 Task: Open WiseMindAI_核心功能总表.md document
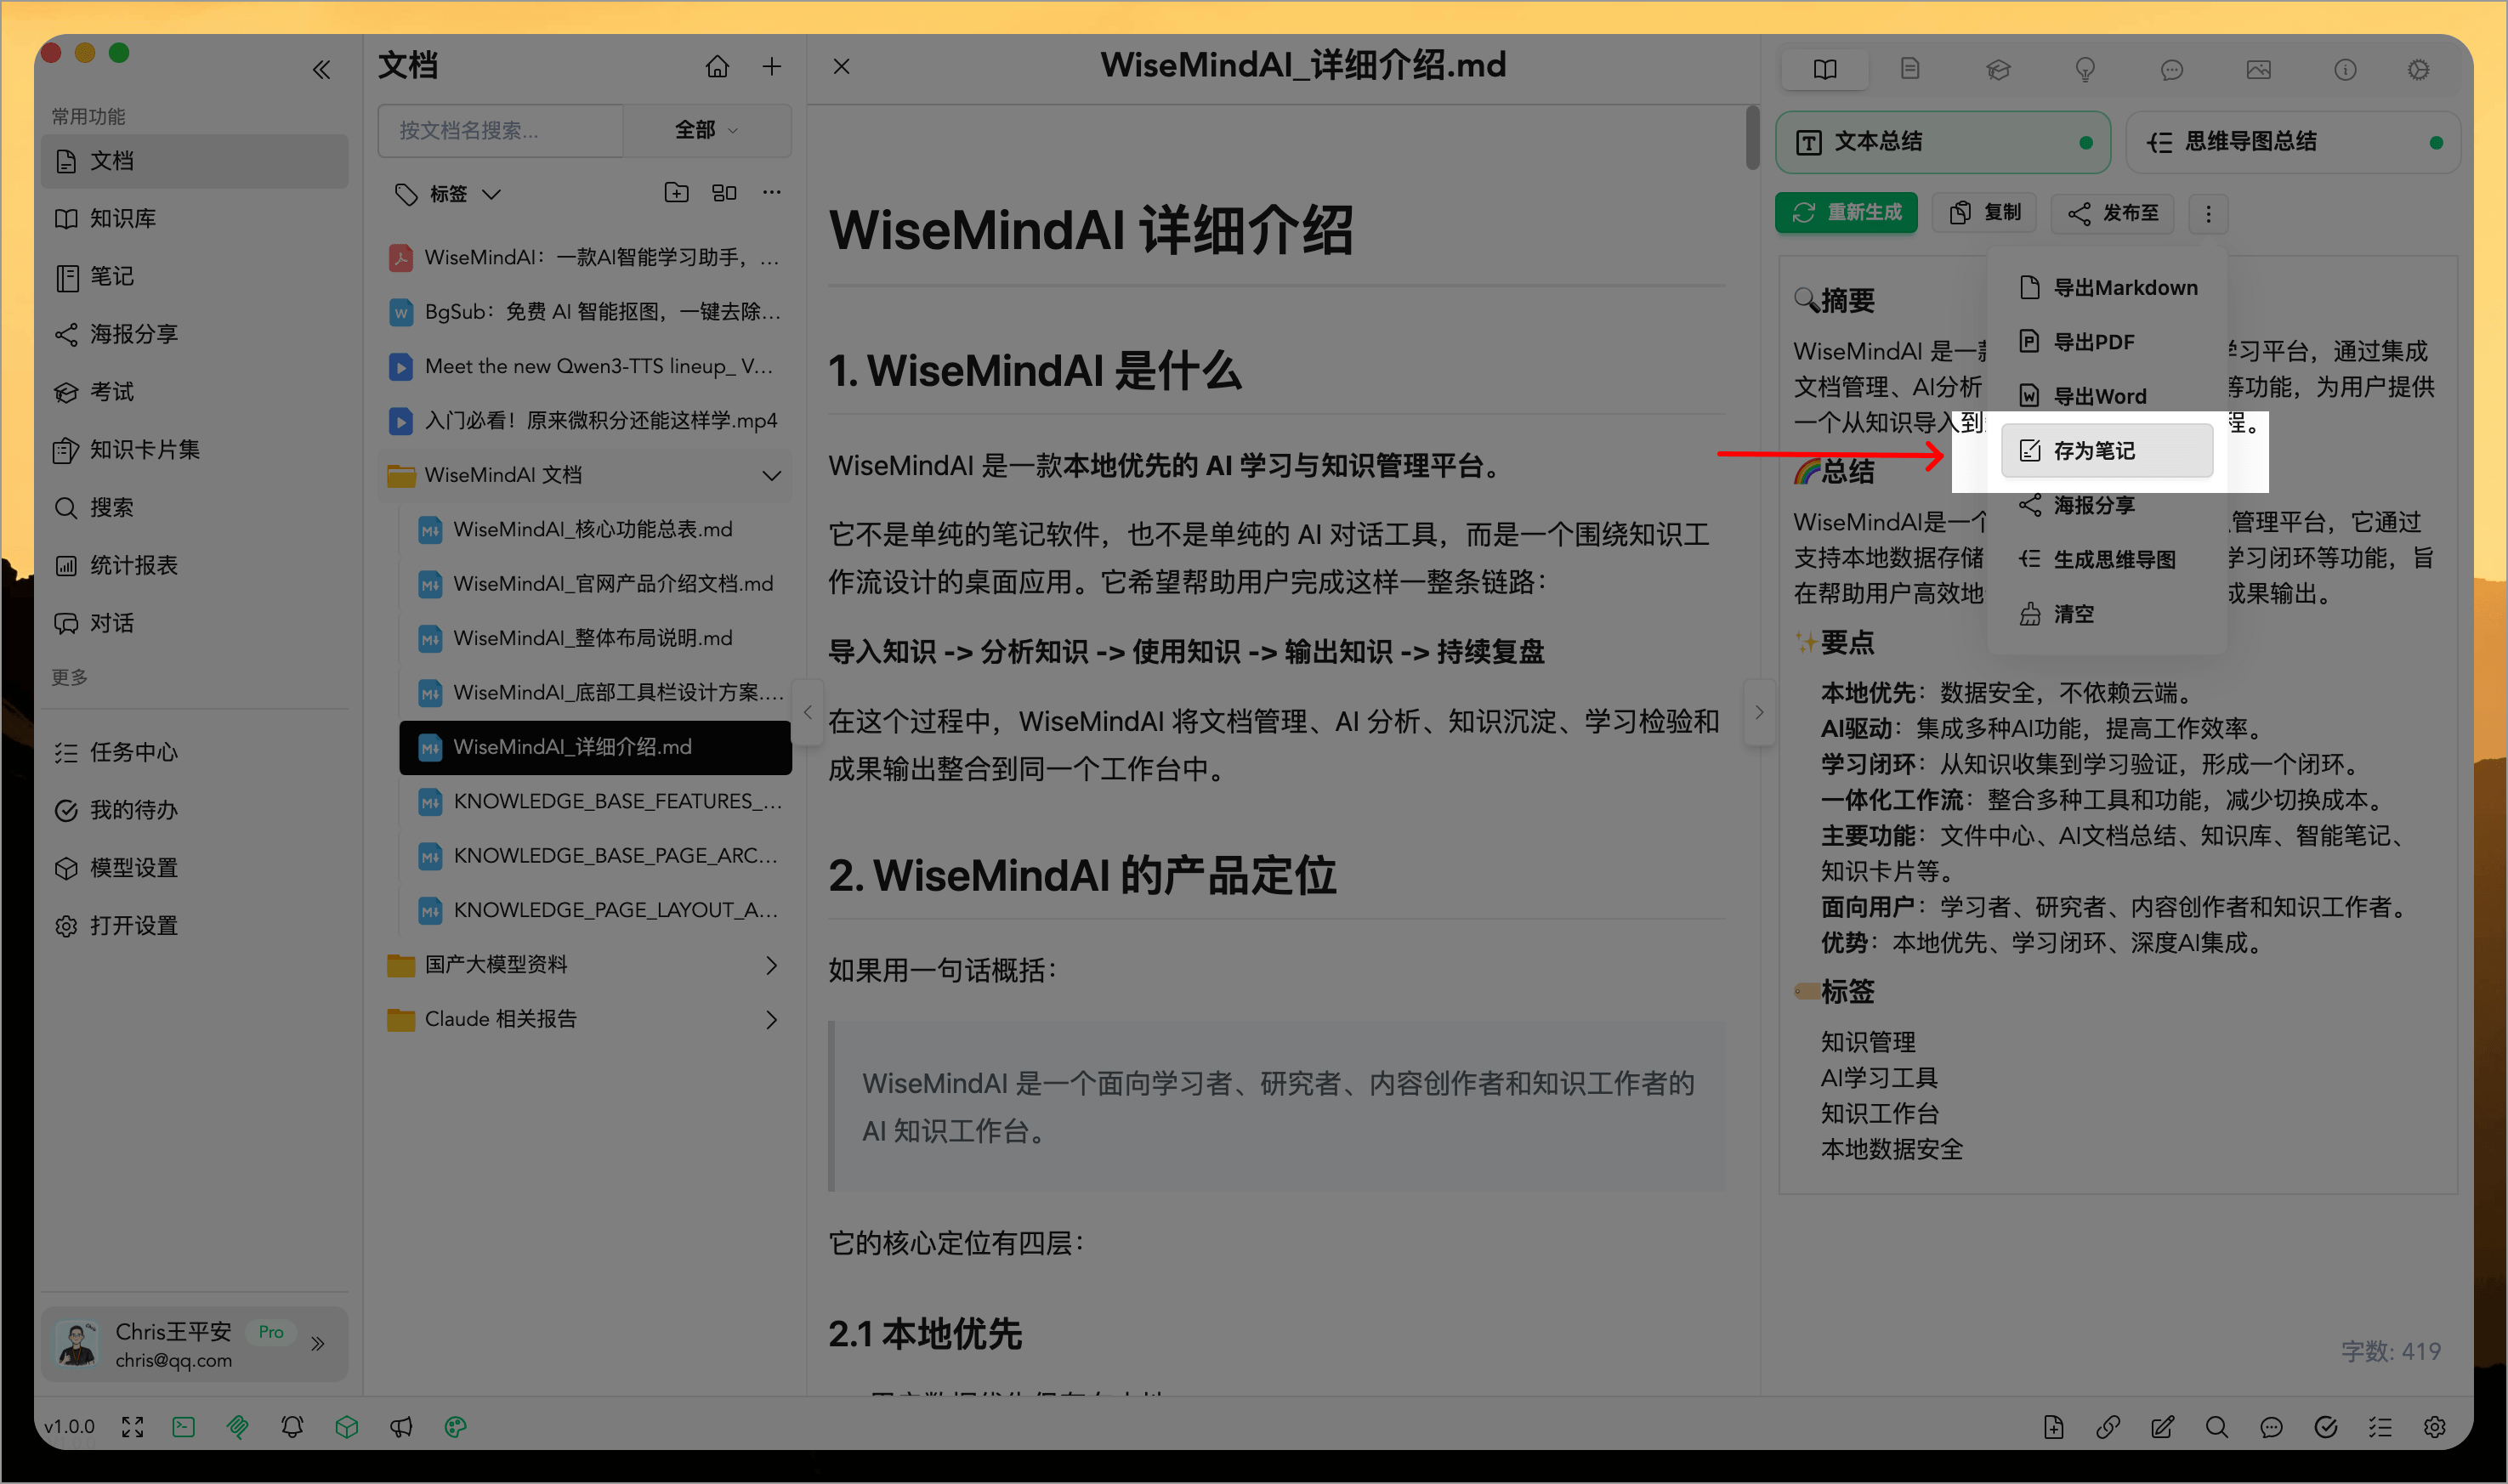pos(592,529)
